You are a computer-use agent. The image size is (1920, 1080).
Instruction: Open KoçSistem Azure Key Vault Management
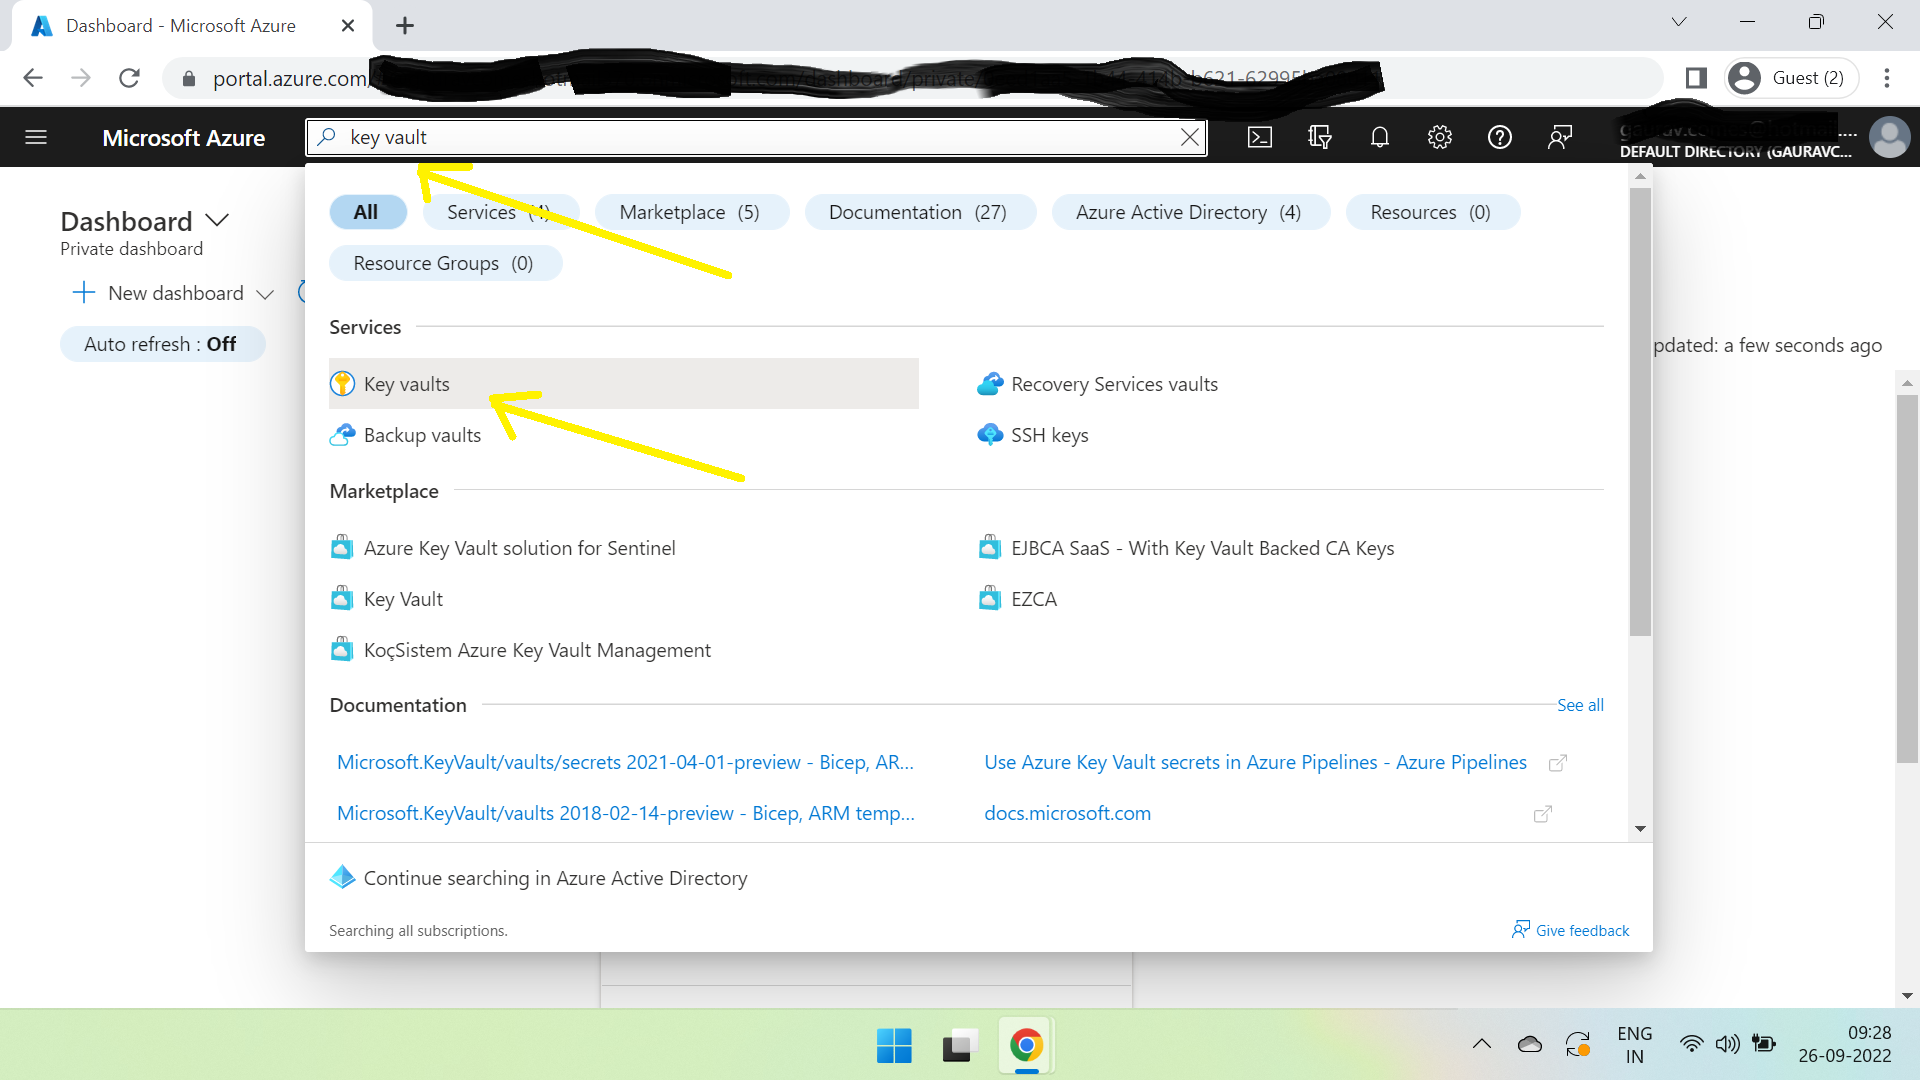point(537,650)
